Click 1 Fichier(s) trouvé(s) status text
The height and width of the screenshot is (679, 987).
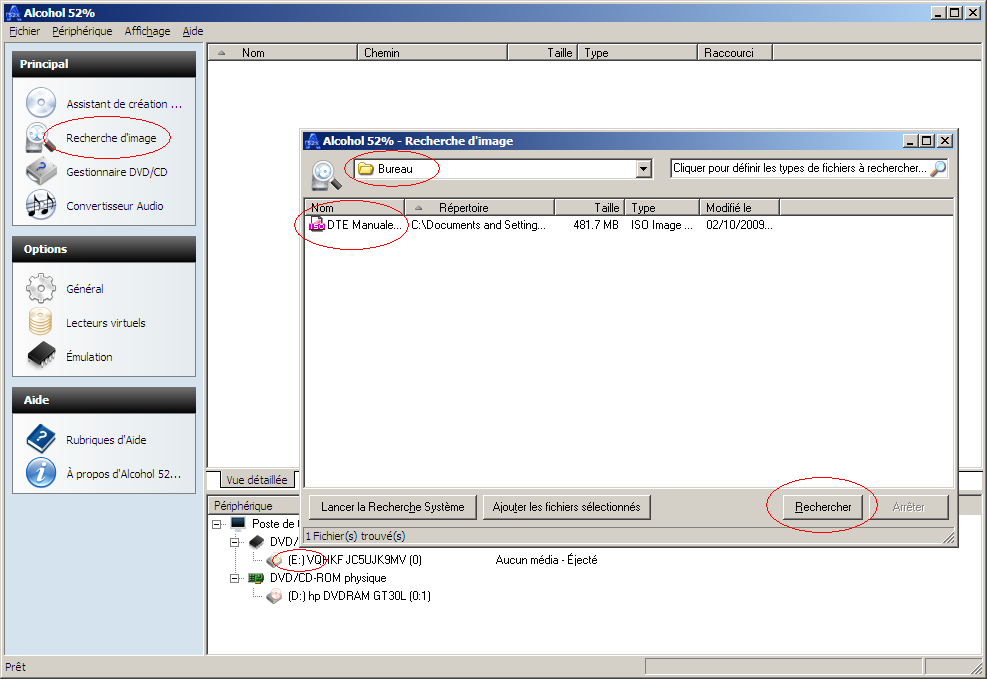[356, 536]
